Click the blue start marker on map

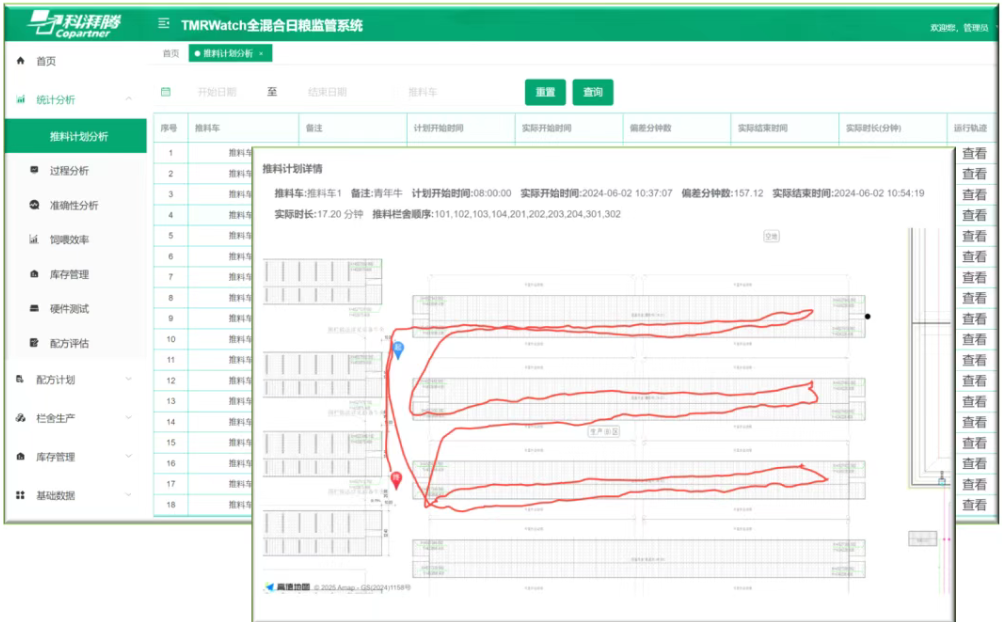coord(398,349)
